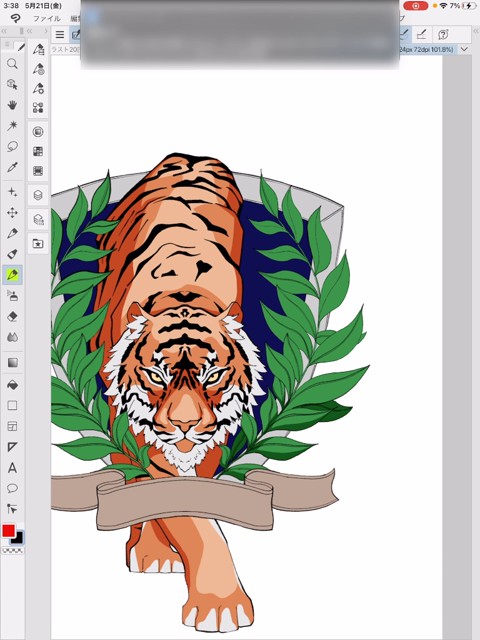Expand the canvas tab list chevron
The image size is (480, 640).
[x=464, y=49]
